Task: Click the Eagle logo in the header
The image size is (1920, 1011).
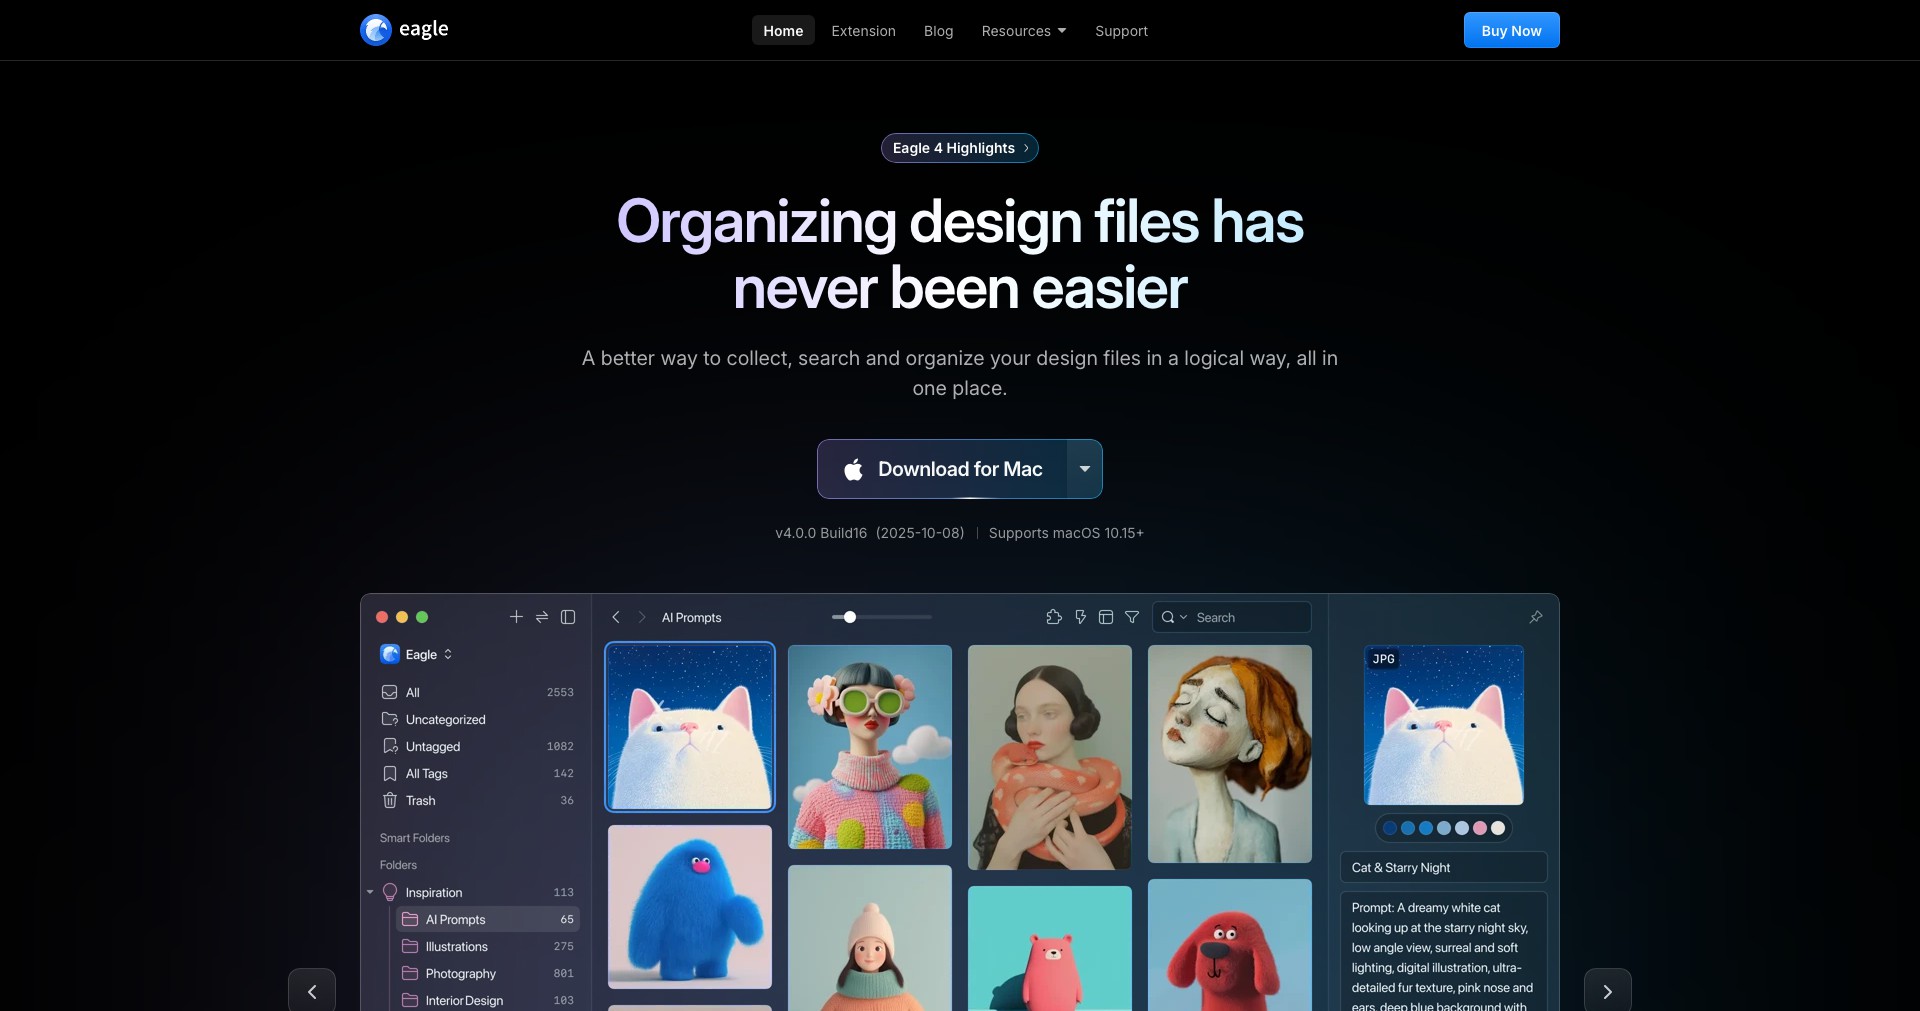Action: [x=404, y=30]
